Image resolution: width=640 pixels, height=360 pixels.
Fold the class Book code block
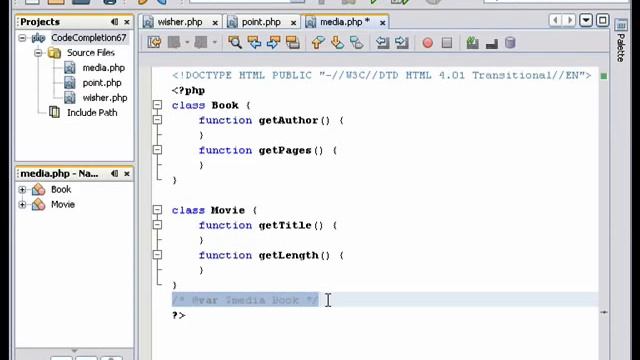point(157,105)
